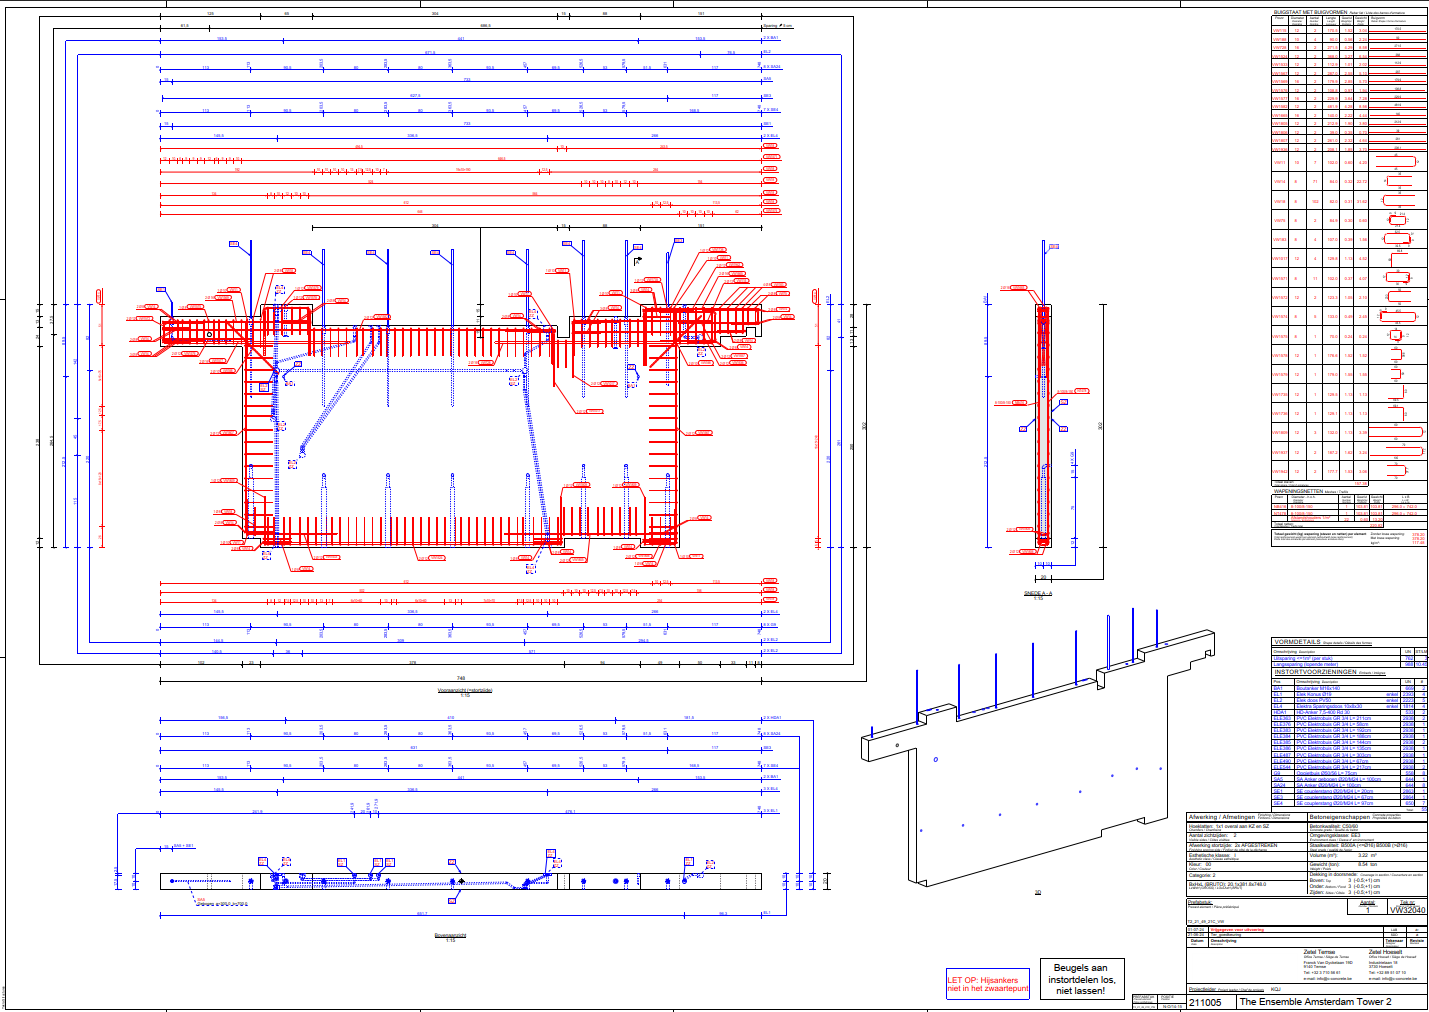Click the 'SNEDE A - A' section label
Image resolution: width=1429 pixels, height=1012 pixels.
pyautogui.click(x=1037, y=593)
